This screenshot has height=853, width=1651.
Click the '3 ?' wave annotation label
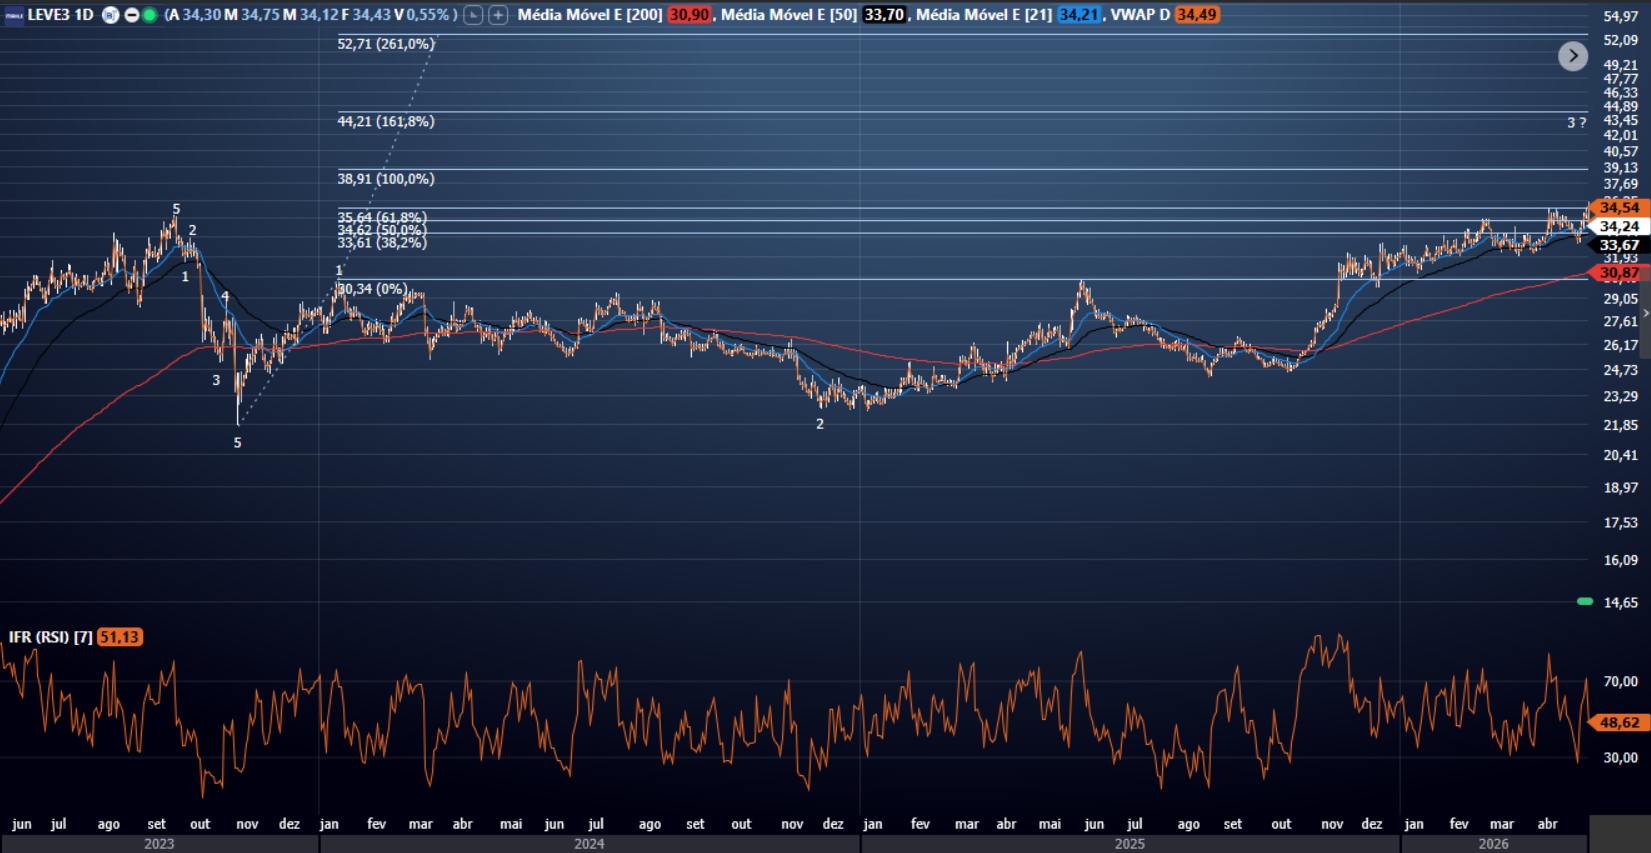point(1576,122)
